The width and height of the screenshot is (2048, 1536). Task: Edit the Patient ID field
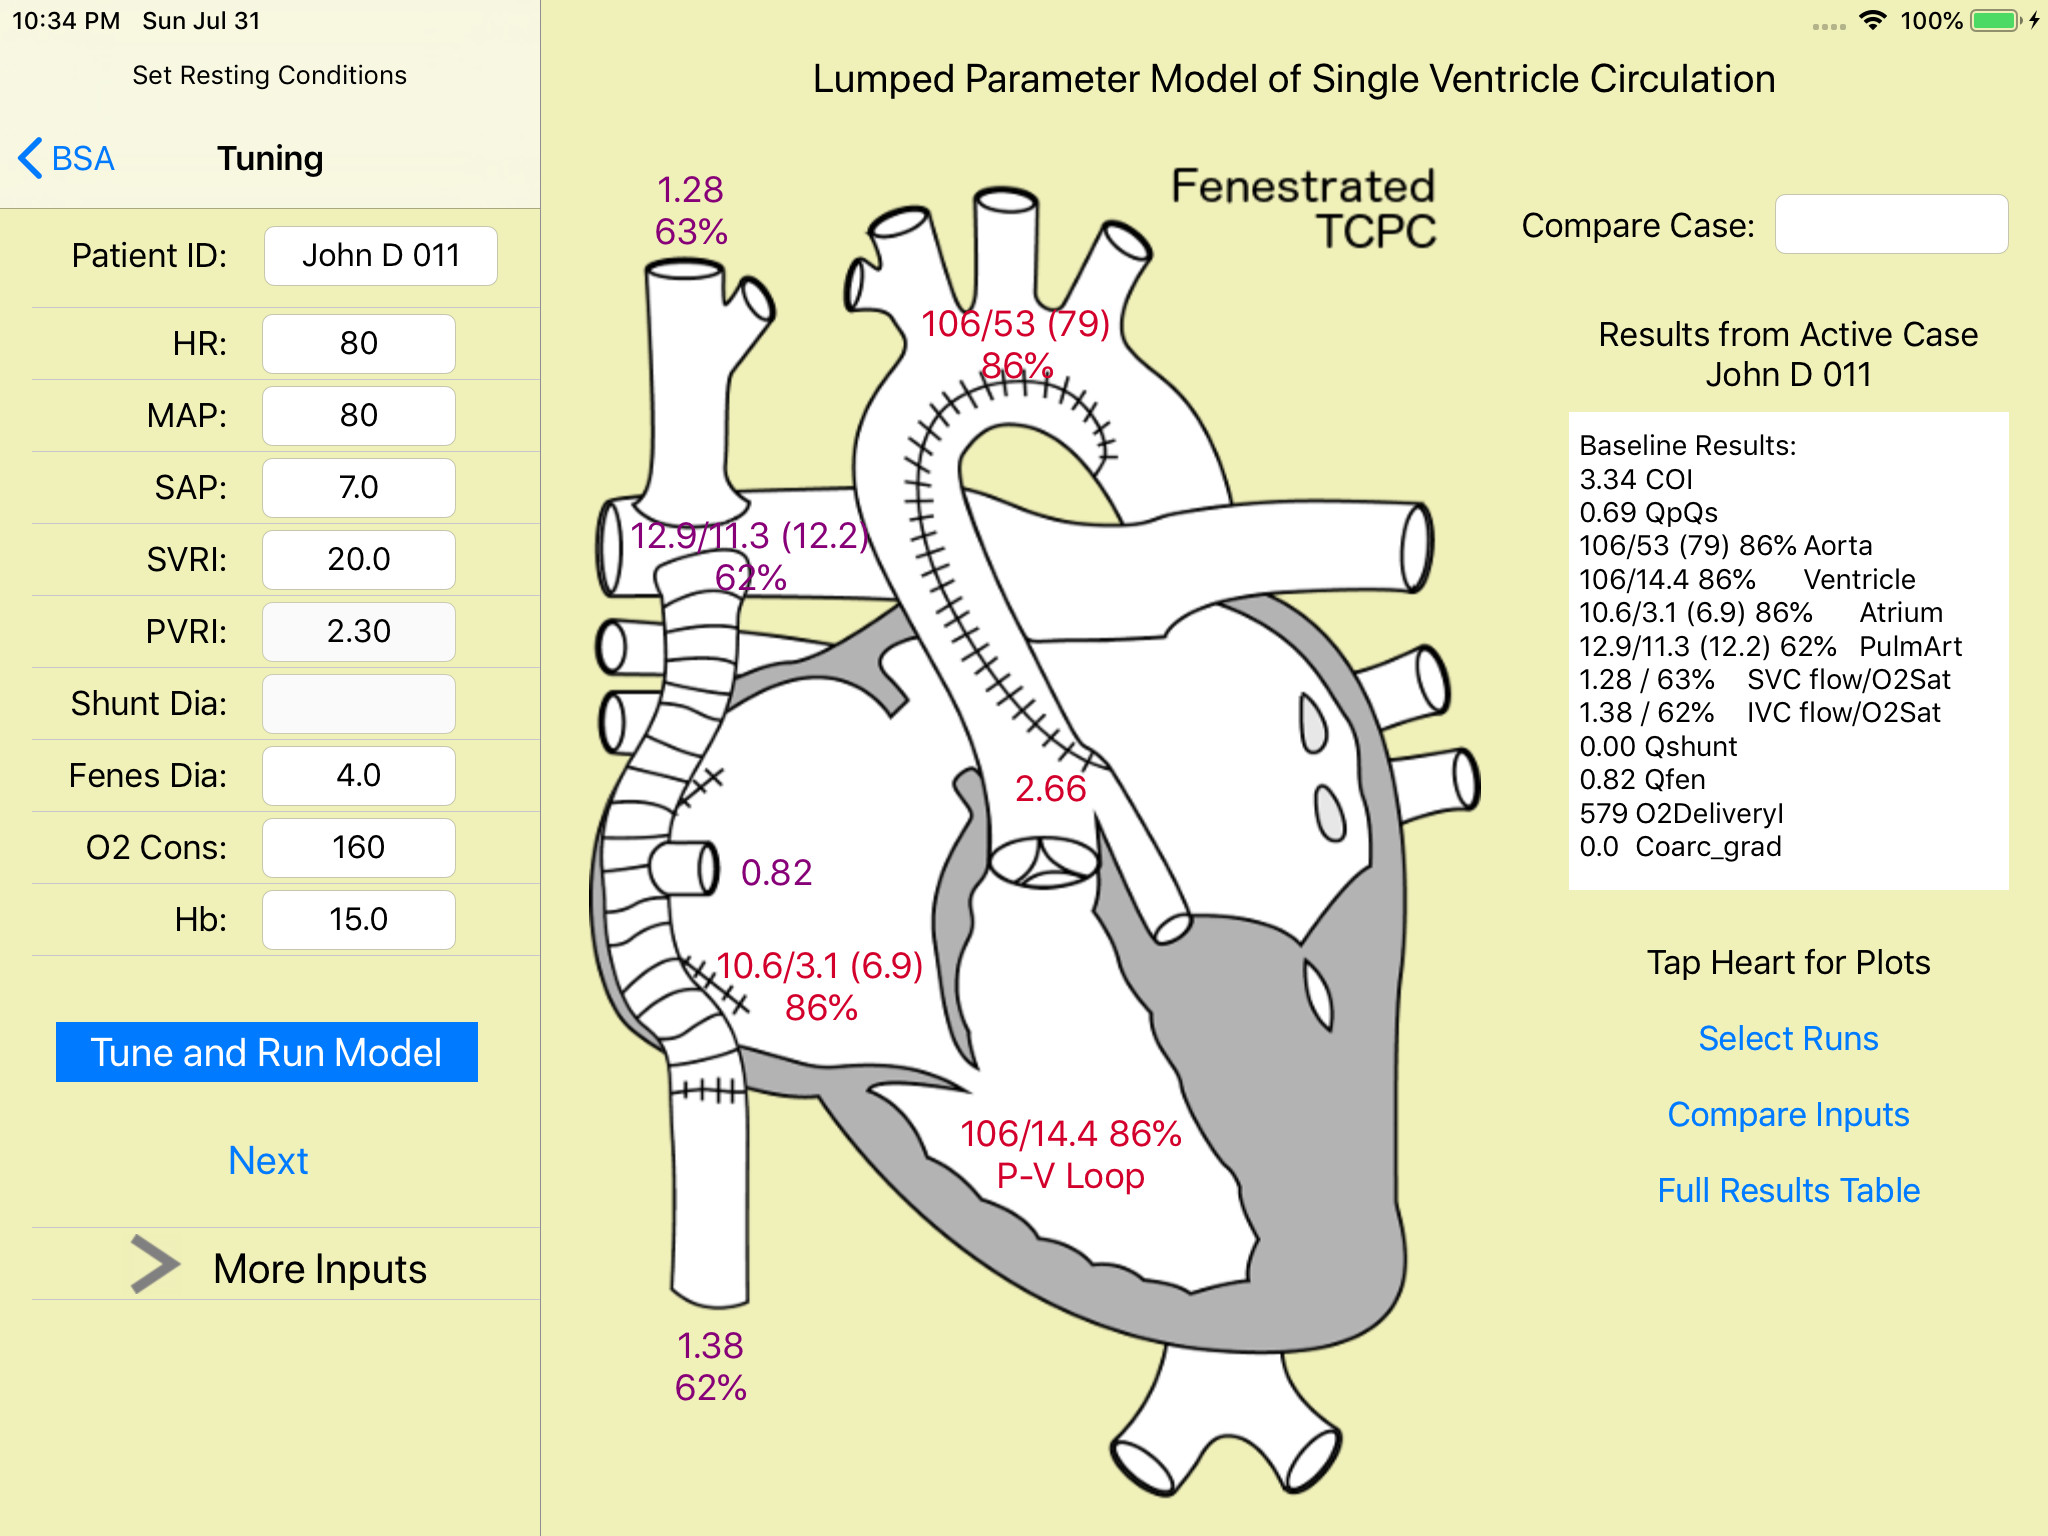click(380, 256)
